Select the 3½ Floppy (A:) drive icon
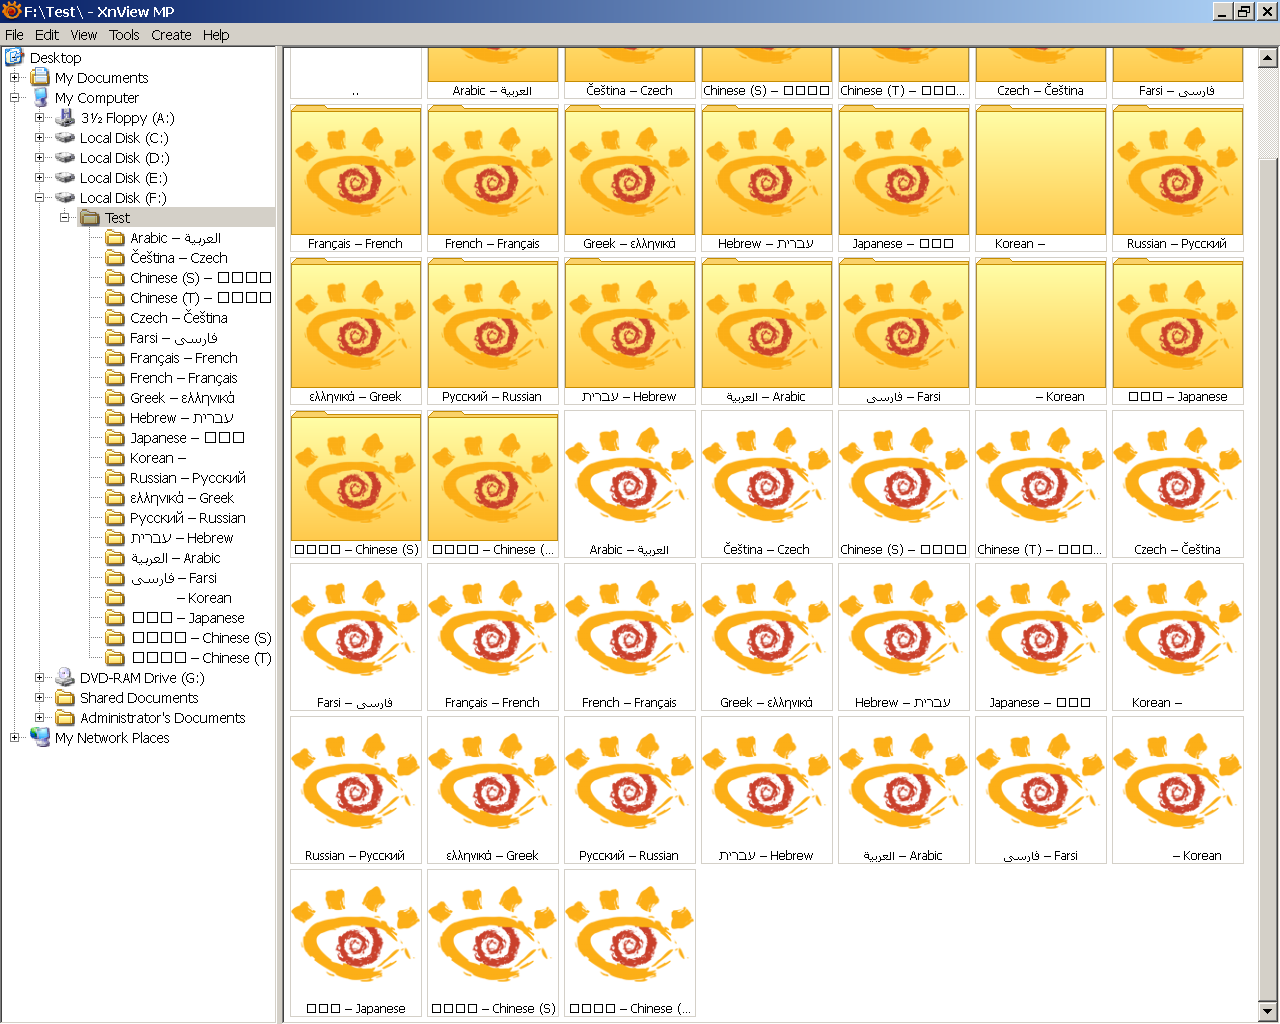Image resolution: width=1280 pixels, height=1024 pixels. [65, 117]
